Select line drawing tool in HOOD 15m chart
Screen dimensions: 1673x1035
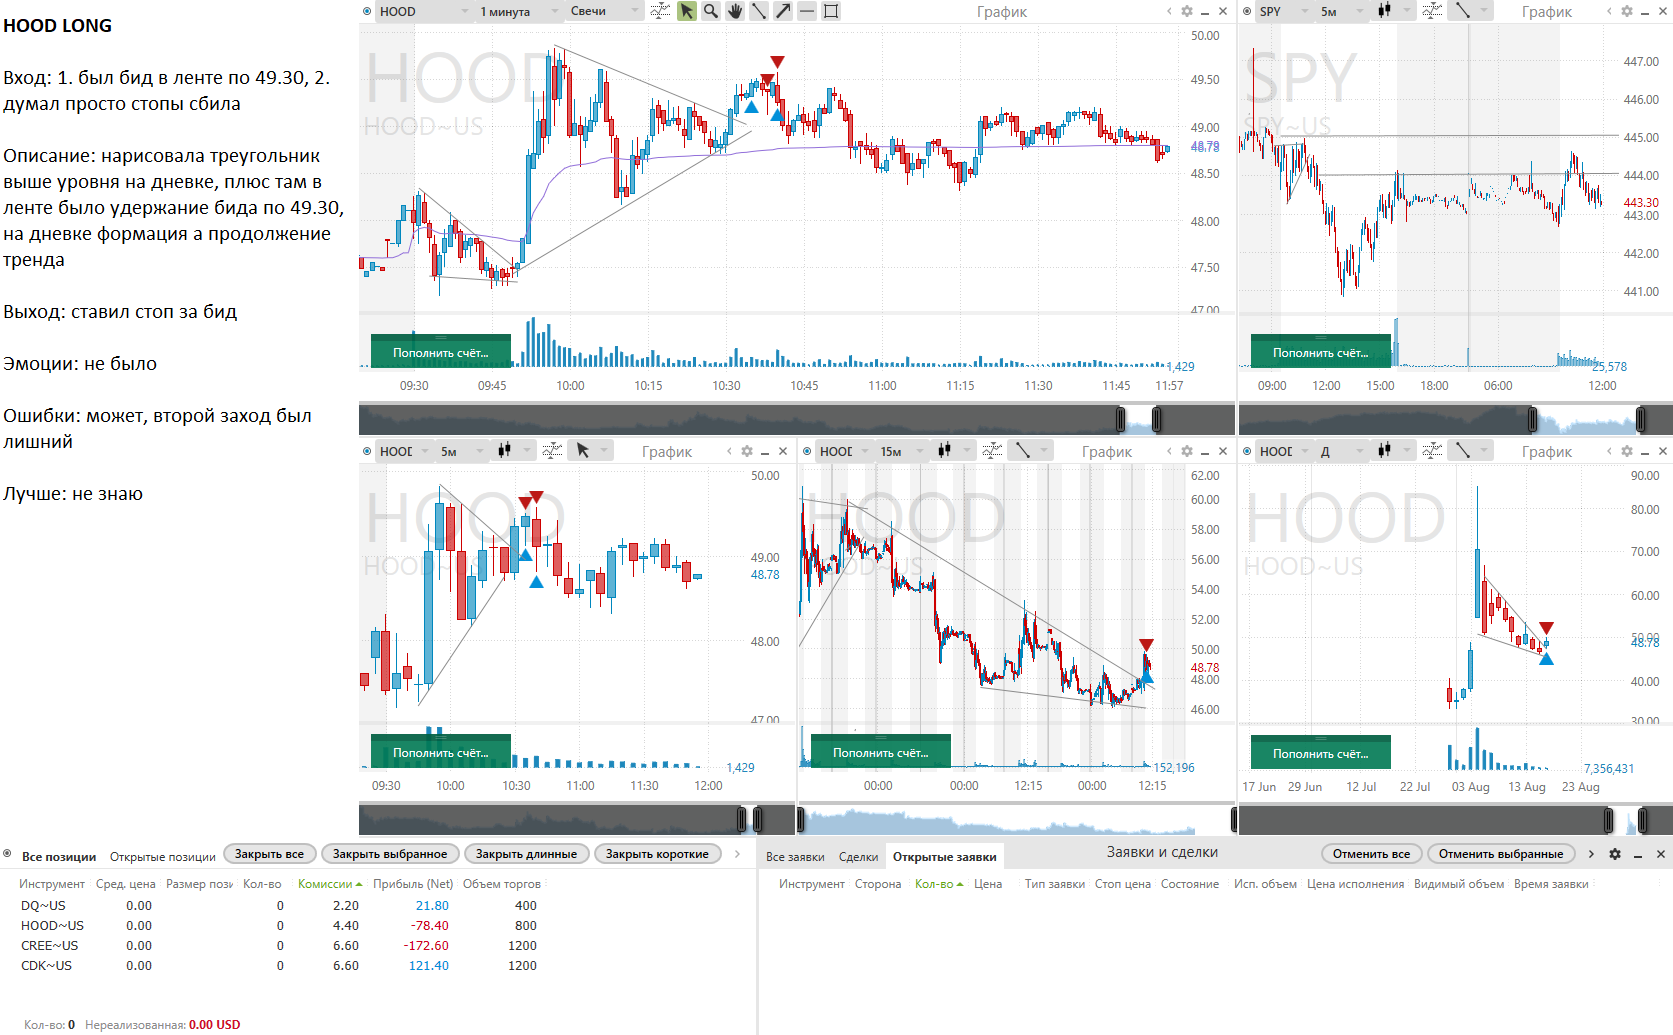1022,451
